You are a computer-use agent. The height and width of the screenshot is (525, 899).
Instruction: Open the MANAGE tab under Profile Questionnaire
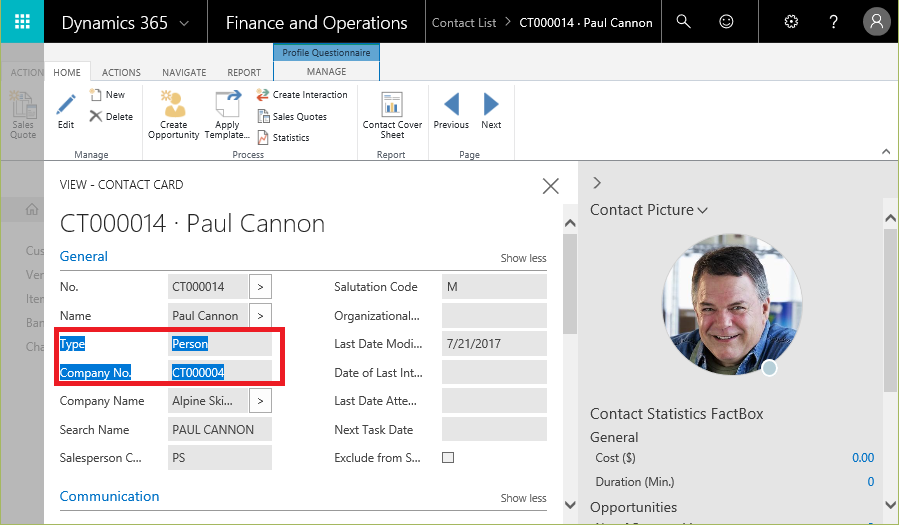pyautogui.click(x=326, y=71)
